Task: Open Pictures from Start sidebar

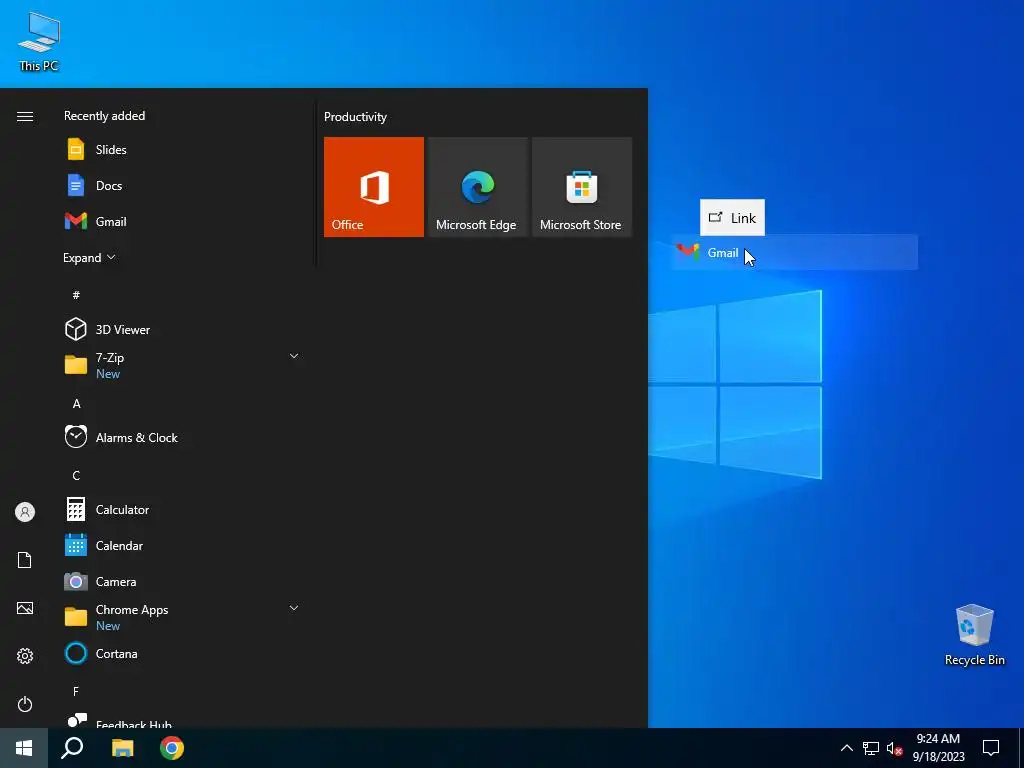Action: point(25,608)
